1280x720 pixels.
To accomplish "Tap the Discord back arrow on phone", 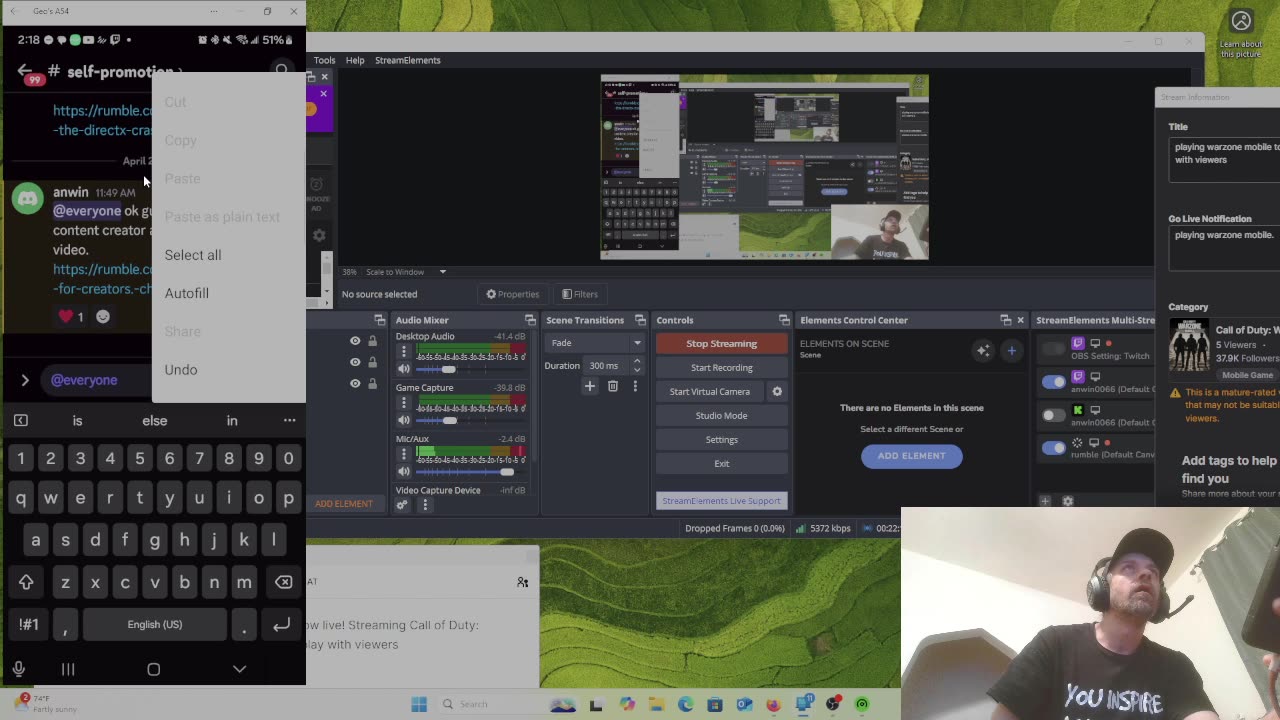I will [x=24, y=71].
